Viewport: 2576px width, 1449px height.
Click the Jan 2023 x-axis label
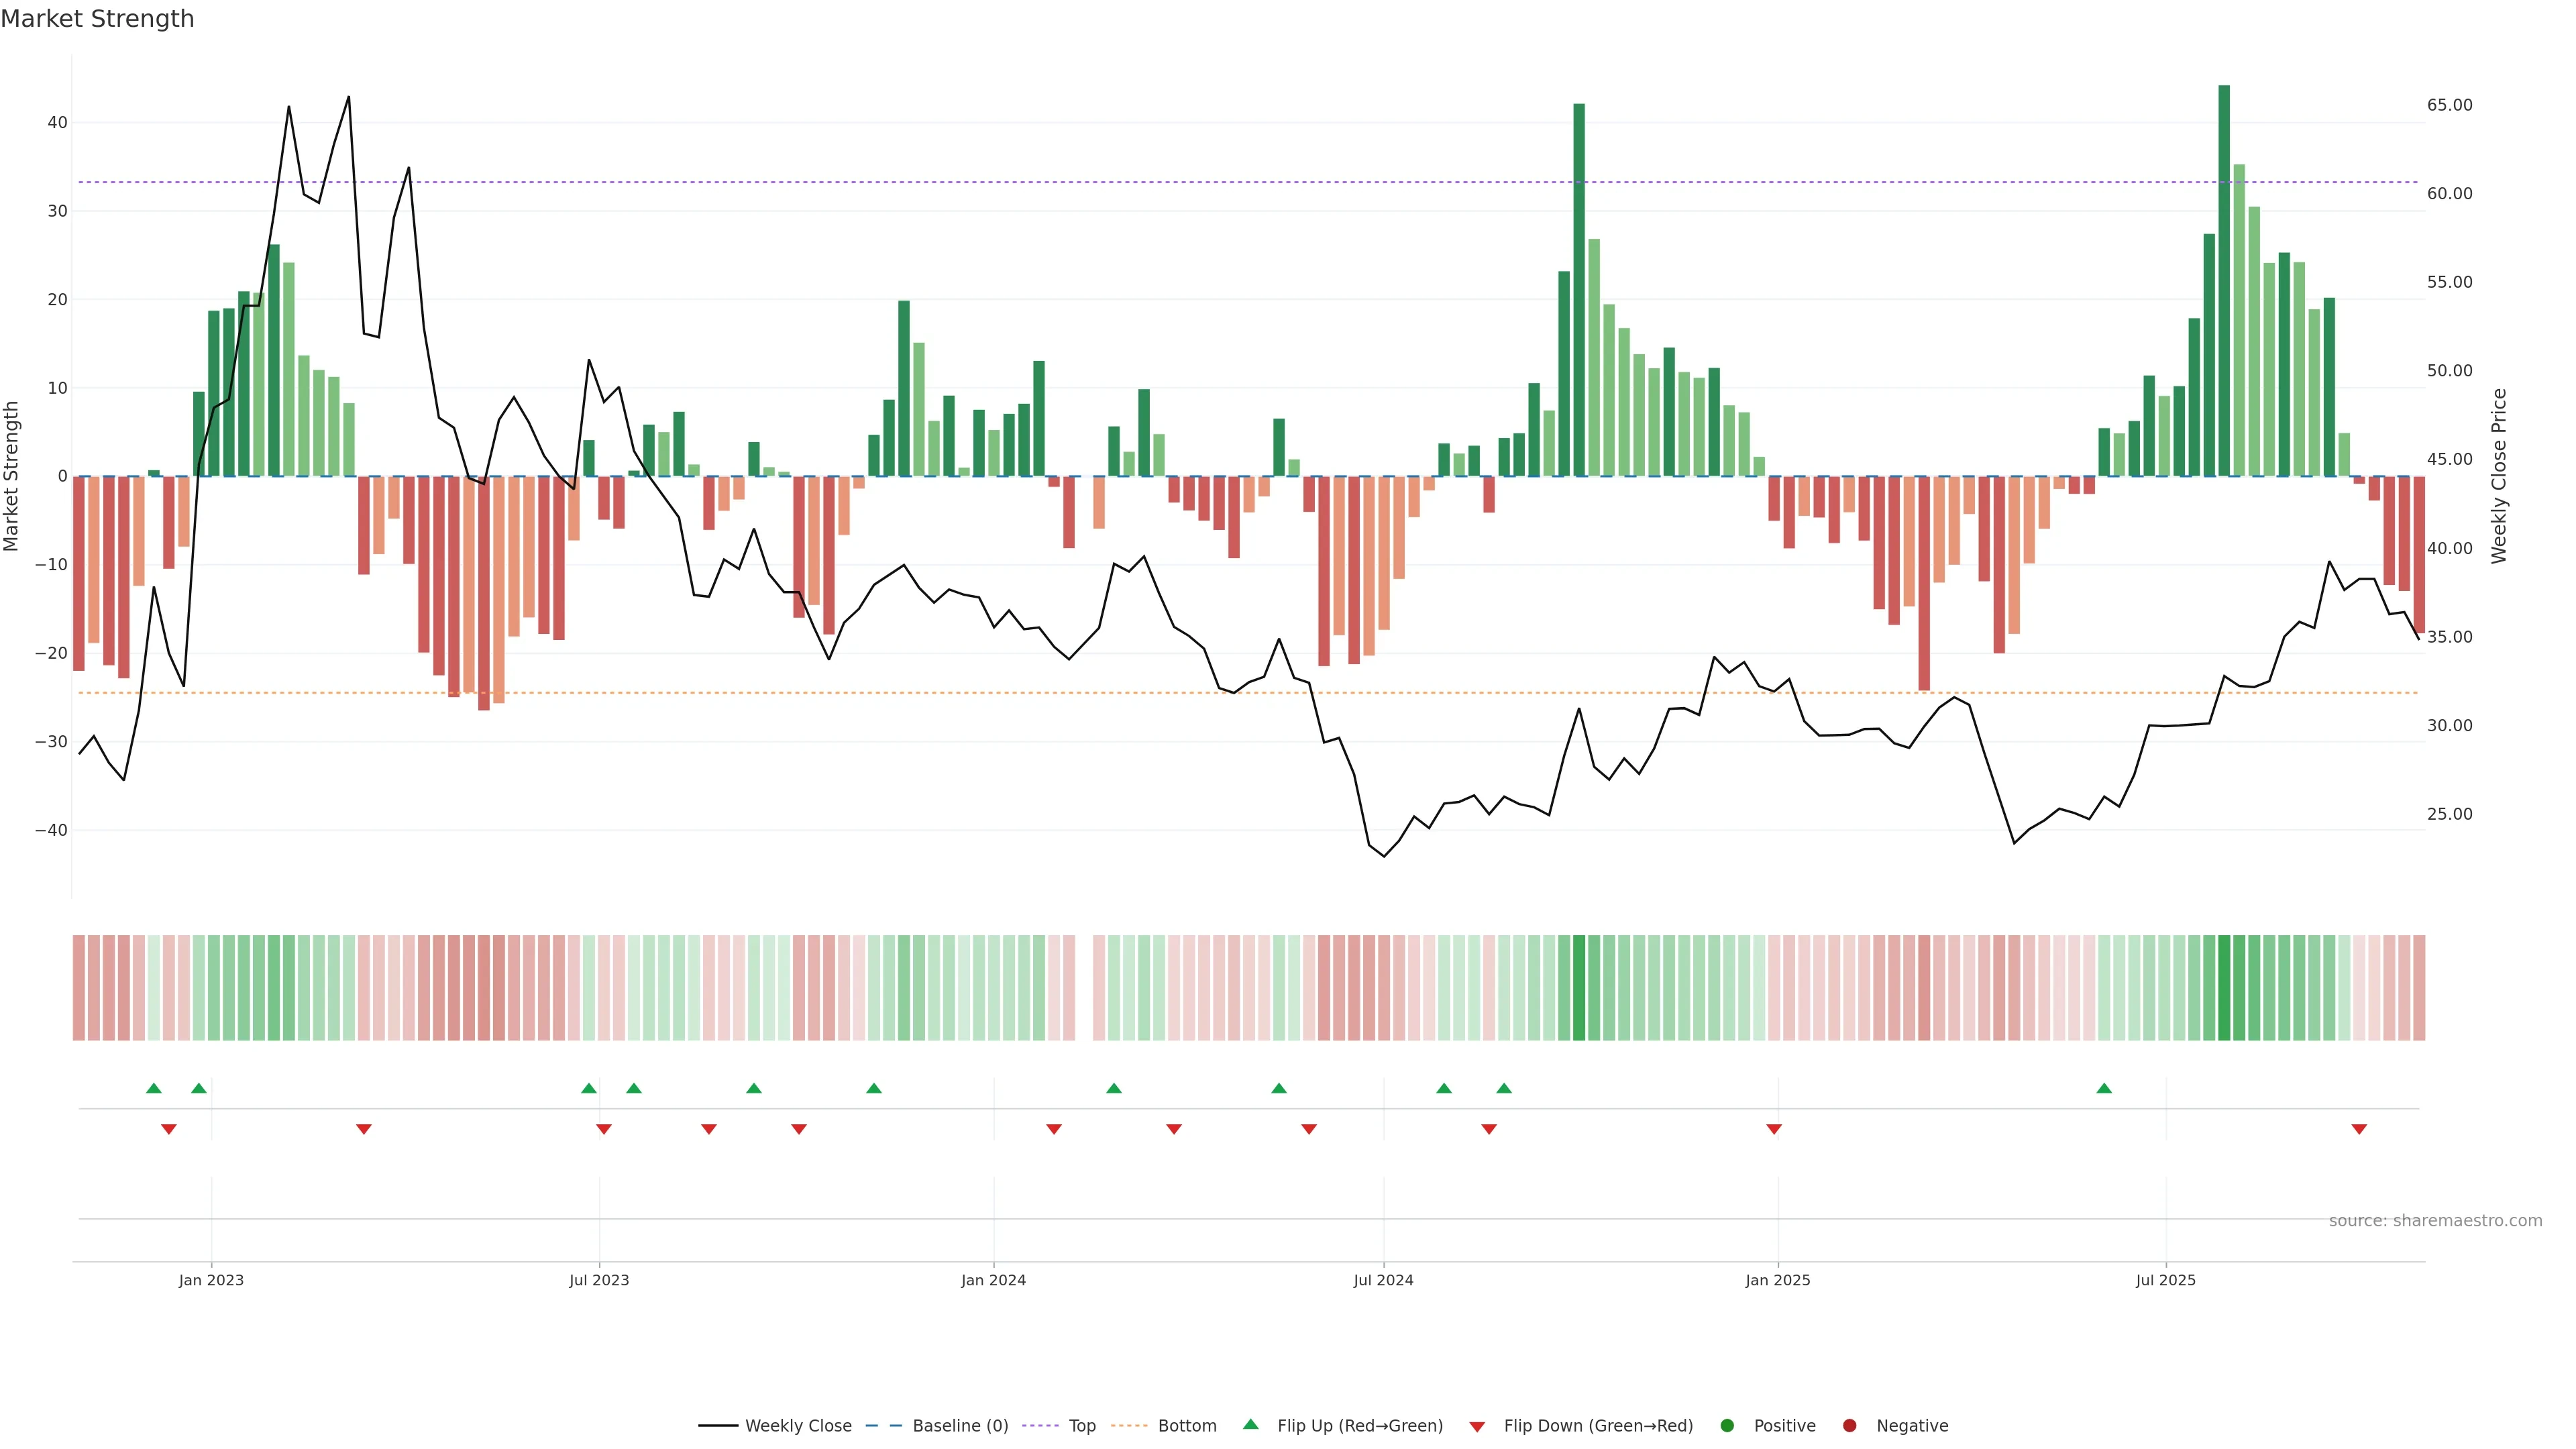(211, 1280)
